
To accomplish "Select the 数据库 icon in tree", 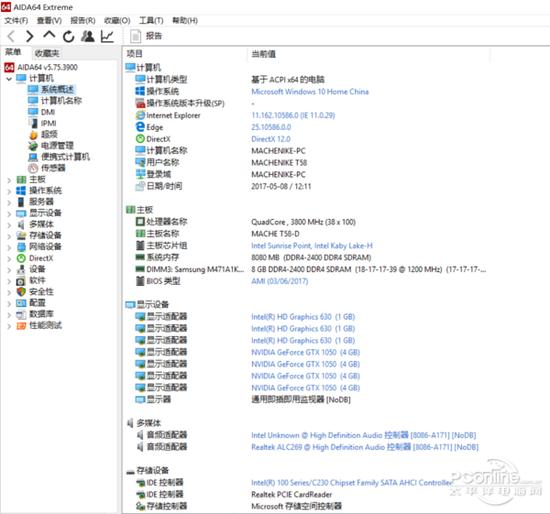I will coord(21,314).
